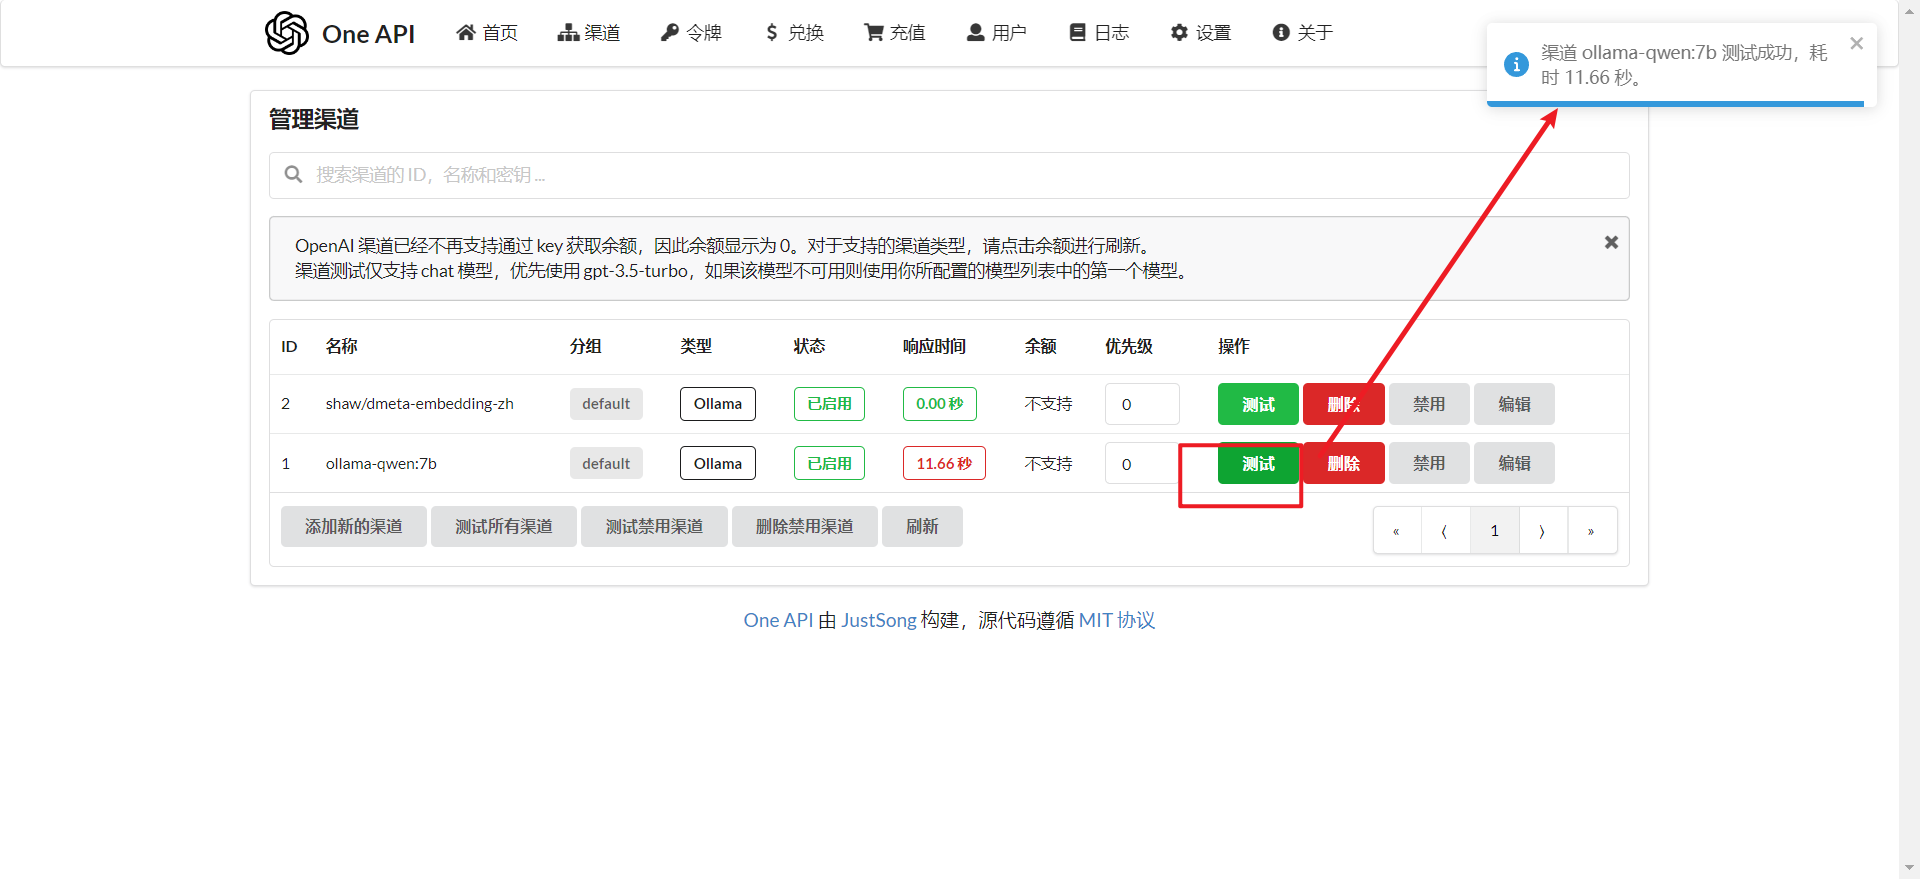
Task: Go to the 渠道 channels menu
Action: click(x=589, y=33)
